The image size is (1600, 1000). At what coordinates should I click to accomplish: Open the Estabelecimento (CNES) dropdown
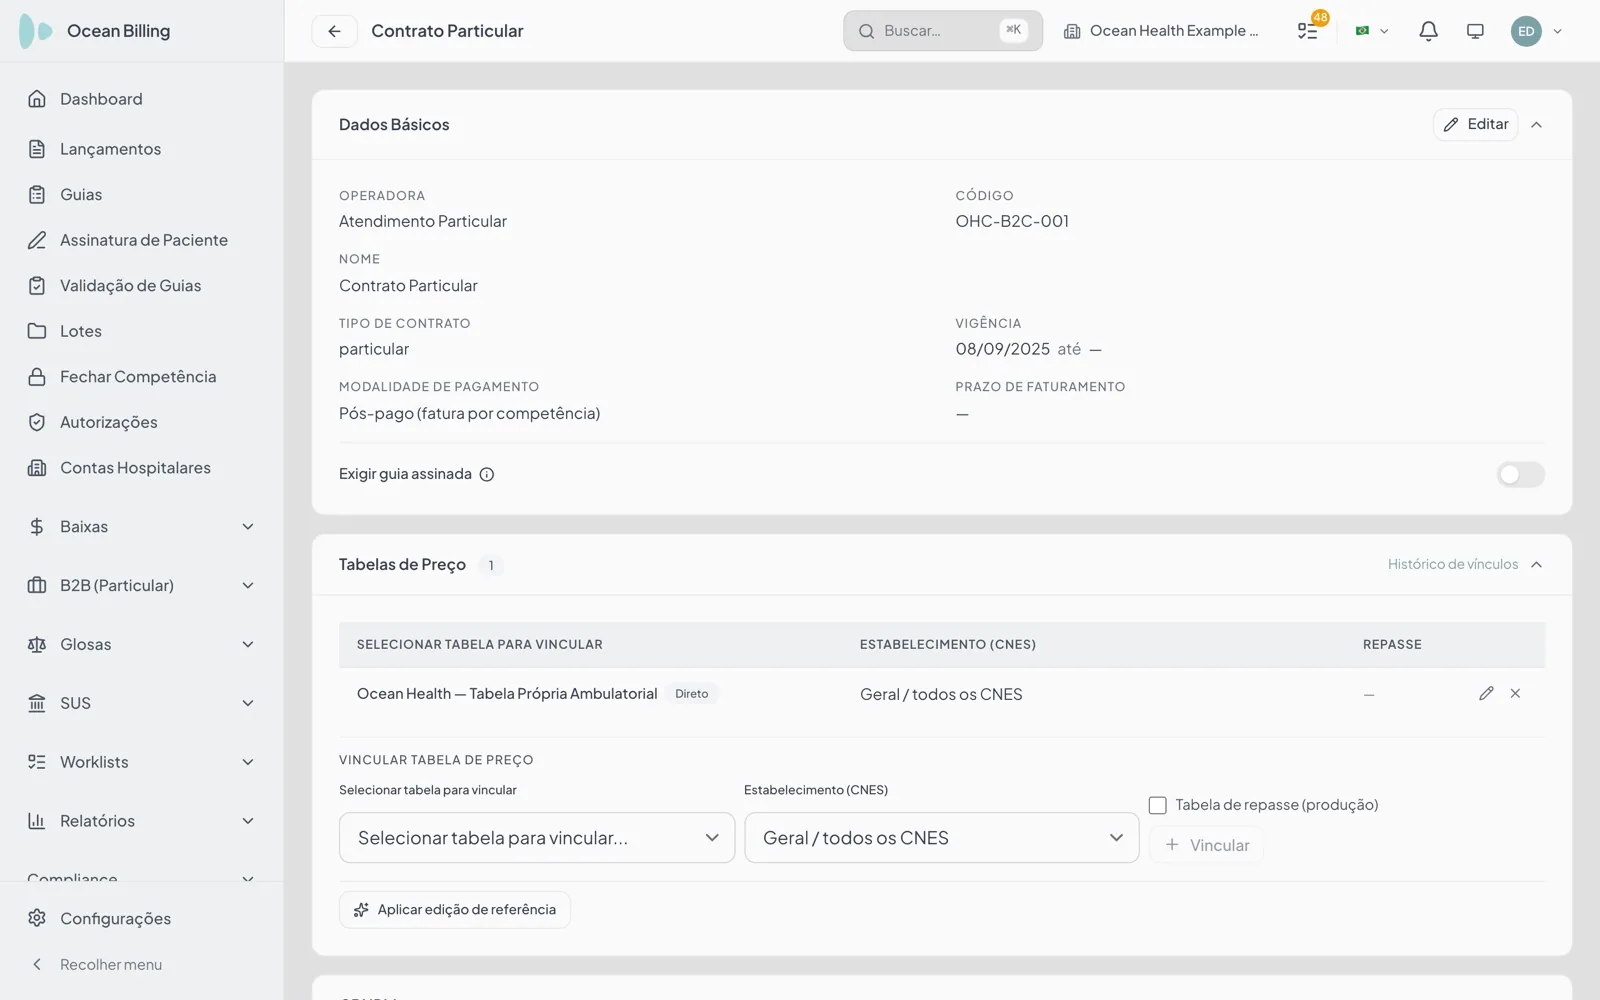coord(942,838)
